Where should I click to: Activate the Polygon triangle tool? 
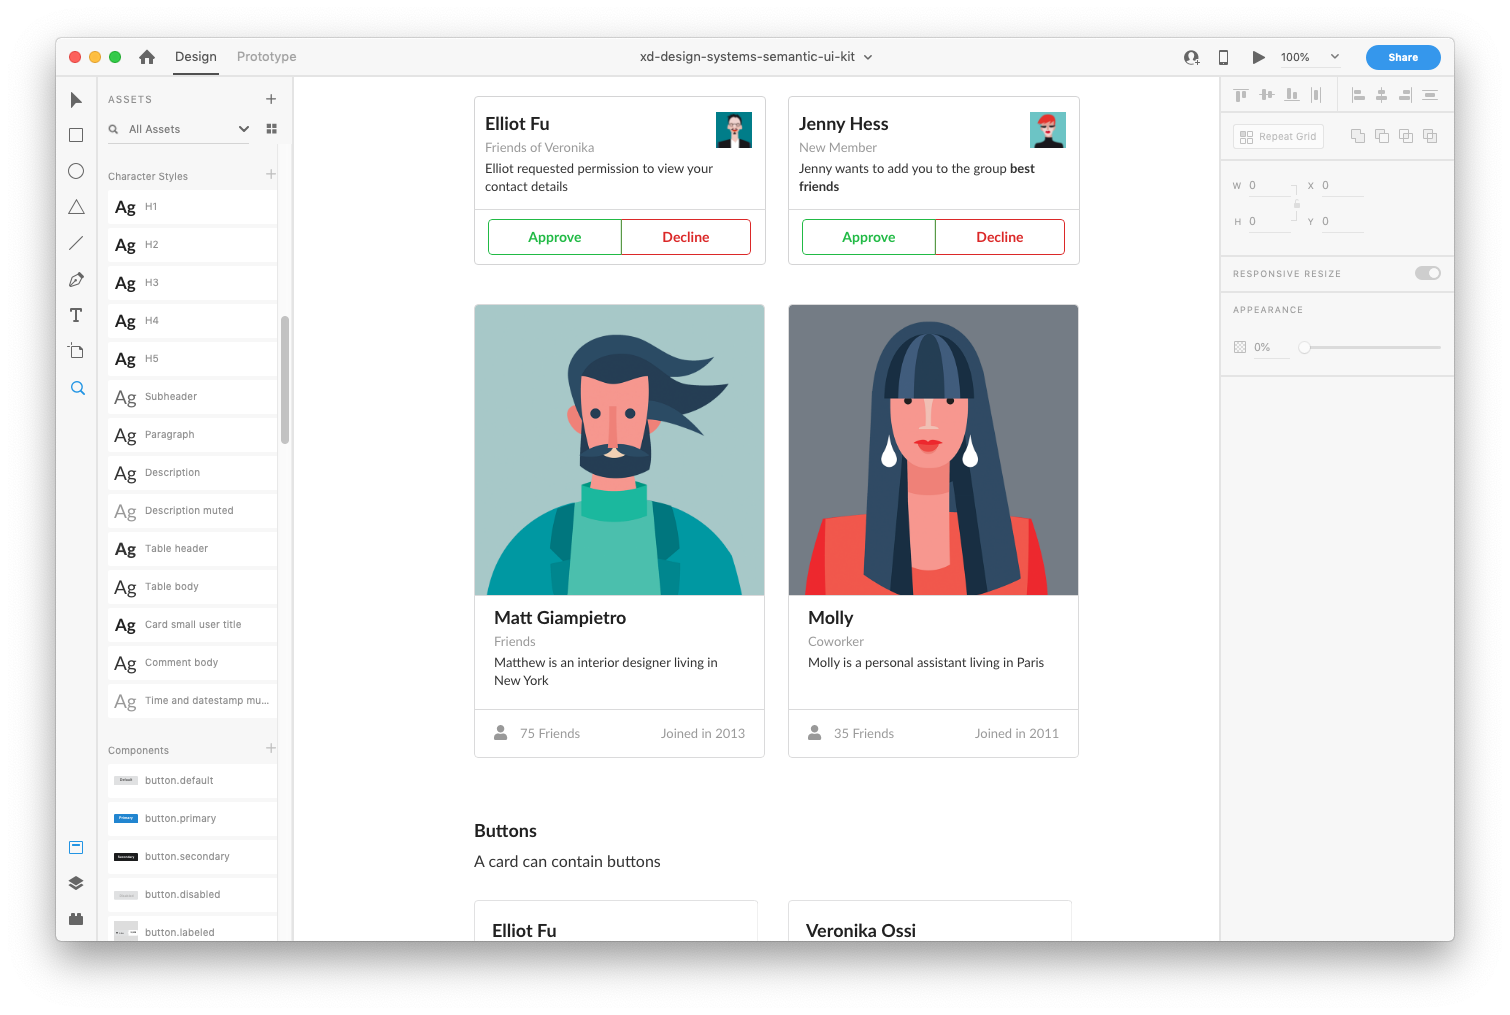pos(76,207)
